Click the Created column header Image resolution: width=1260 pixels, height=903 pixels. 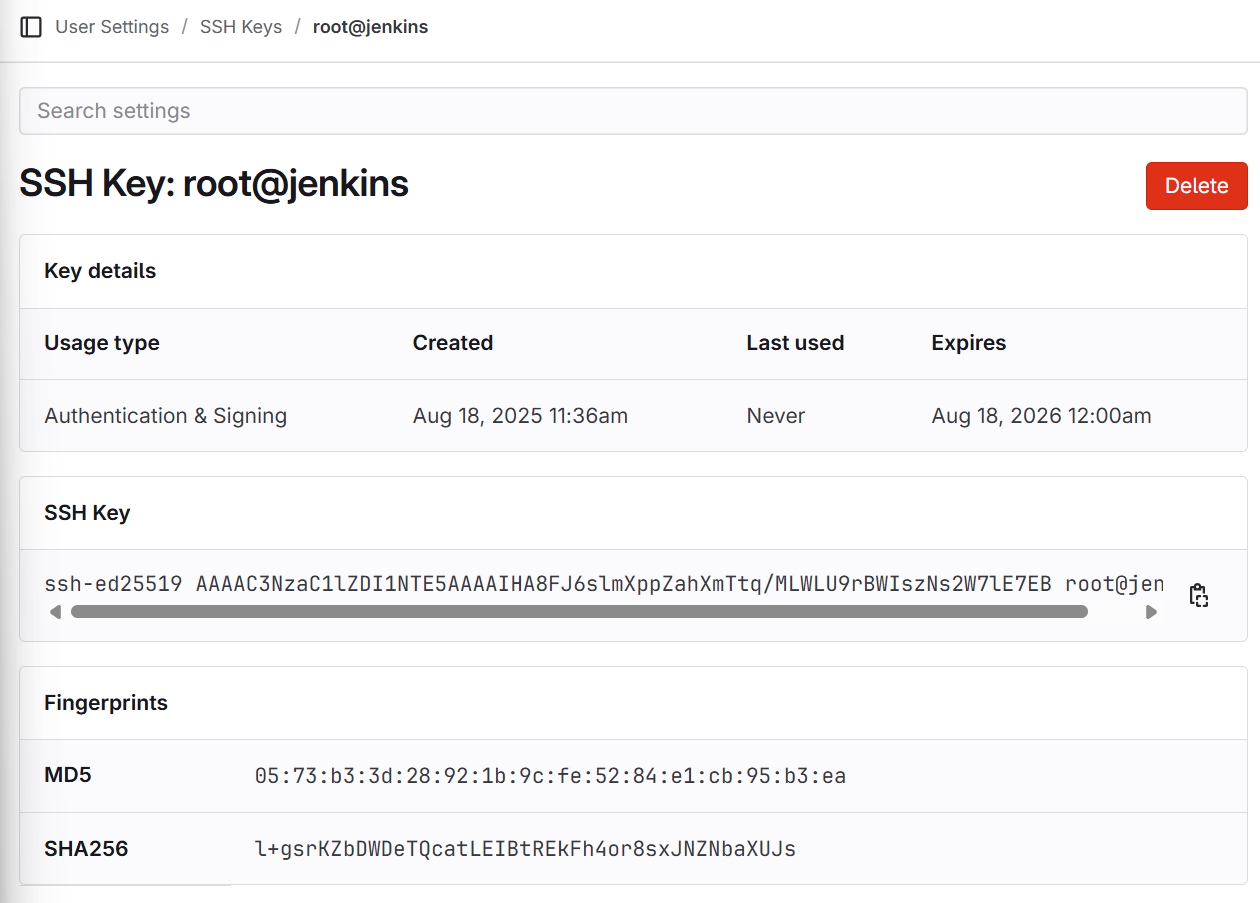(453, 343)
